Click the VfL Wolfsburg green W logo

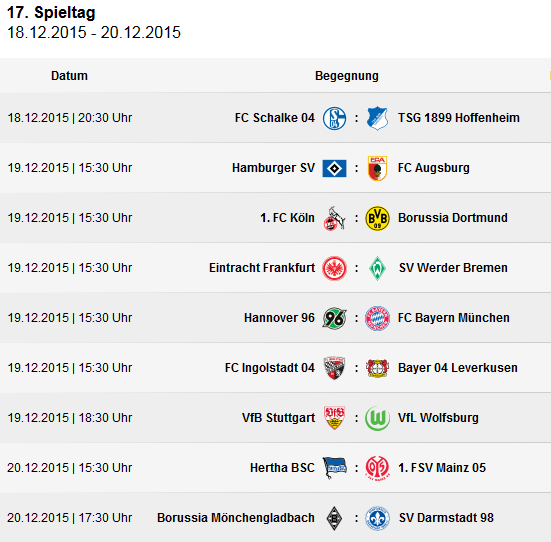(x=377, y=418)
